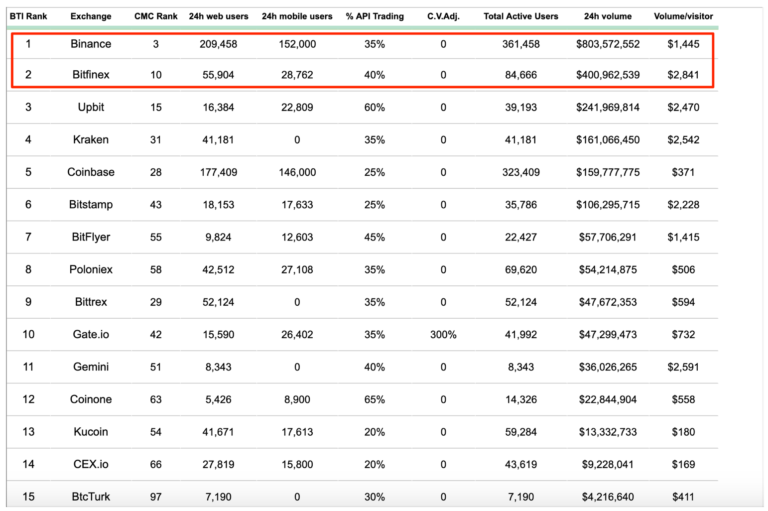Click Kraken 24h volume $161,066,450
Image resolution: width=768 pixels, height=511 pixels.
click(x=608, y=140)
